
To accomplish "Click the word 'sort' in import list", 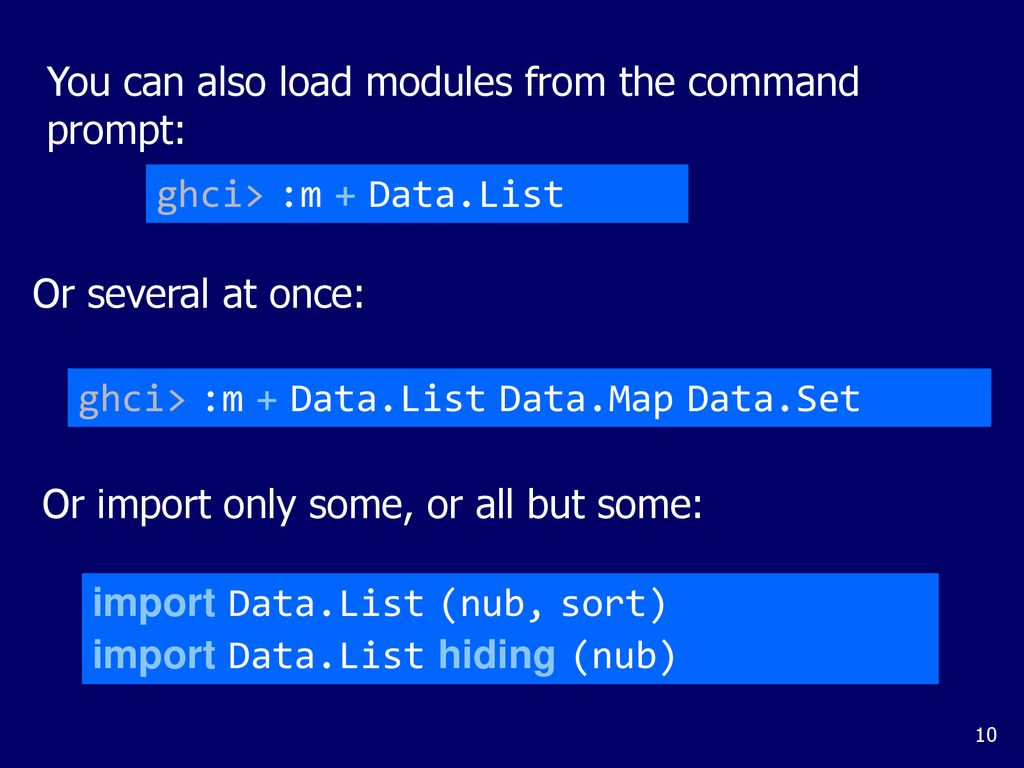I will 604,604.
